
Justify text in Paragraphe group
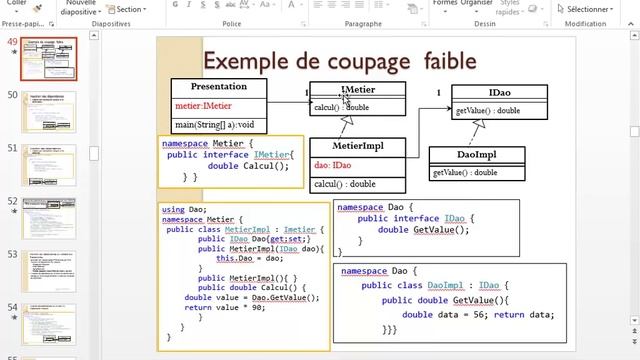(360, 4)
